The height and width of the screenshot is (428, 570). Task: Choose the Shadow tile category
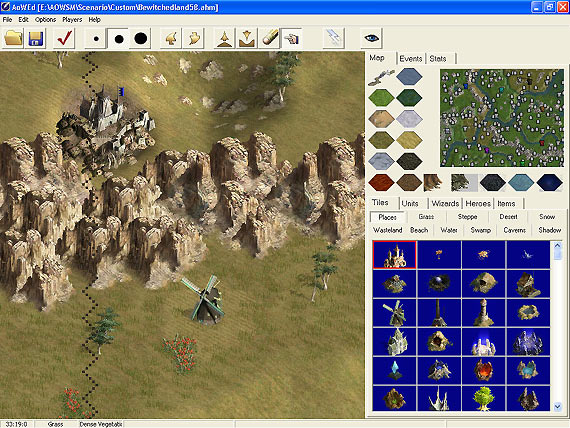pos(550,230)
